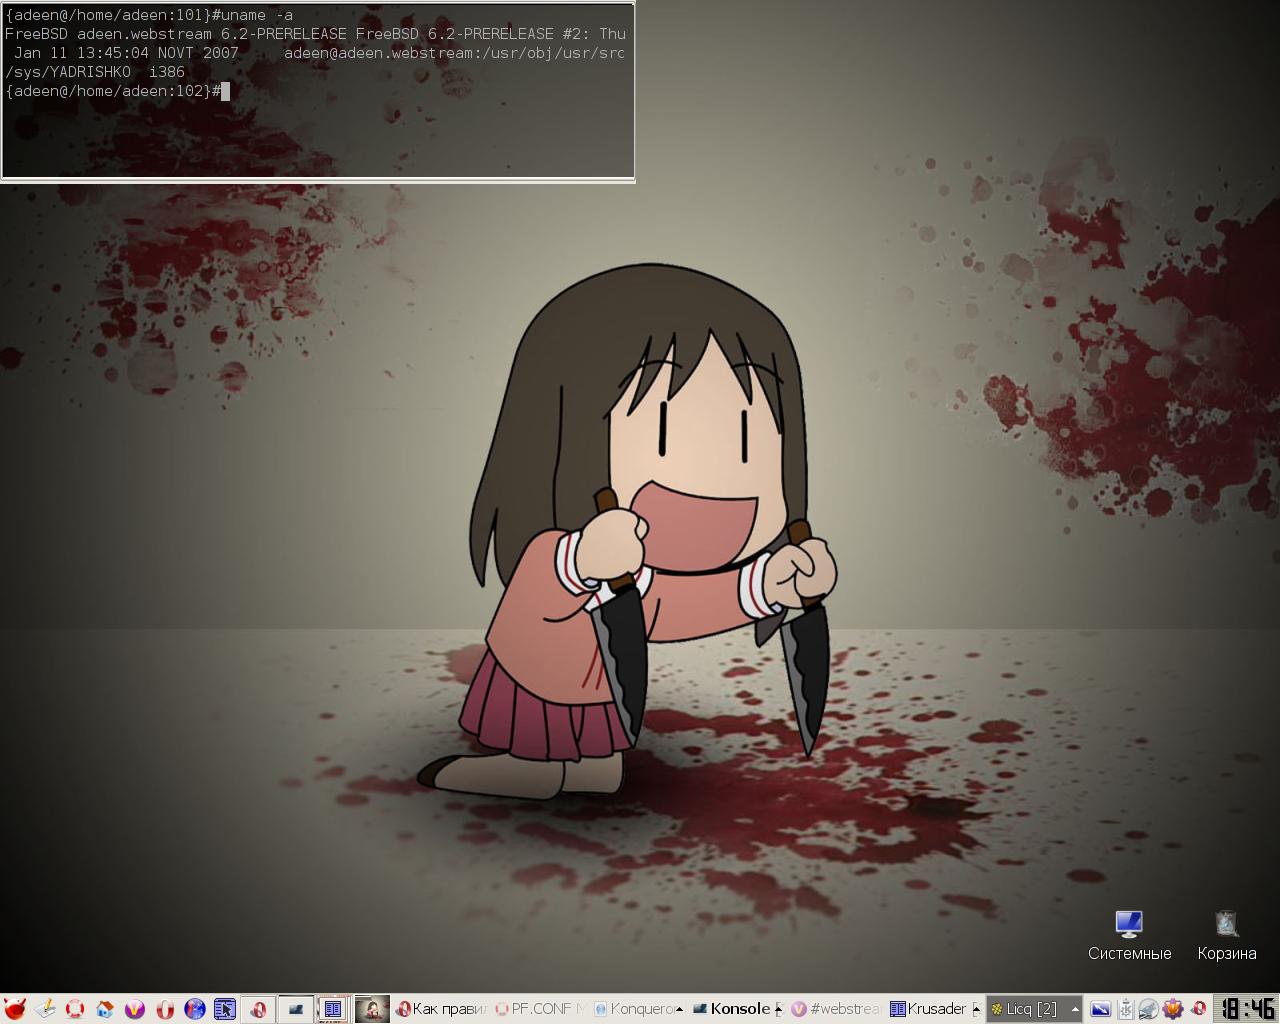This screenshot has width=1280, height=1024.
Task: Expand the Konsole taskbar group arrow
Action: [778, 1009]
